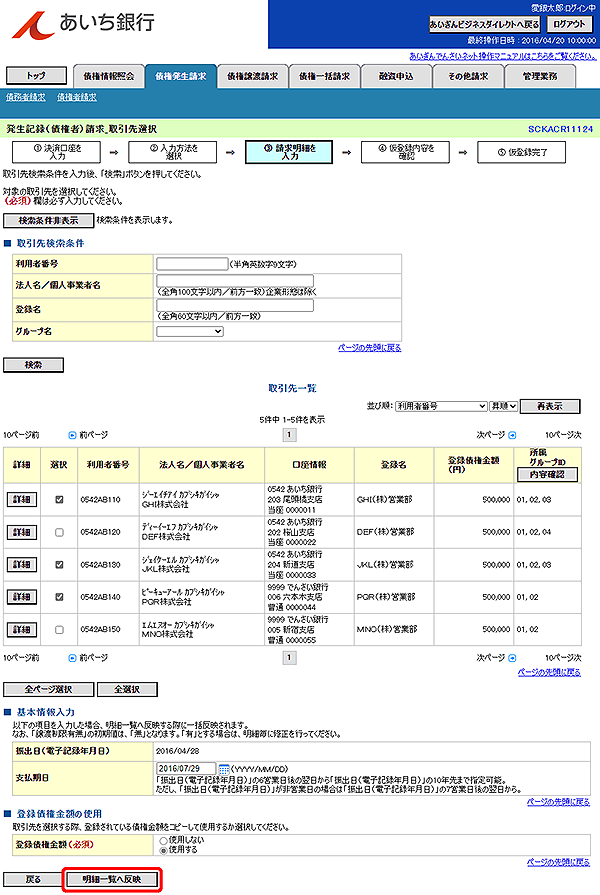Click the 支払期日 date field
The height and width of the screenshot is (895, 600).
click(x=186, y=769)
